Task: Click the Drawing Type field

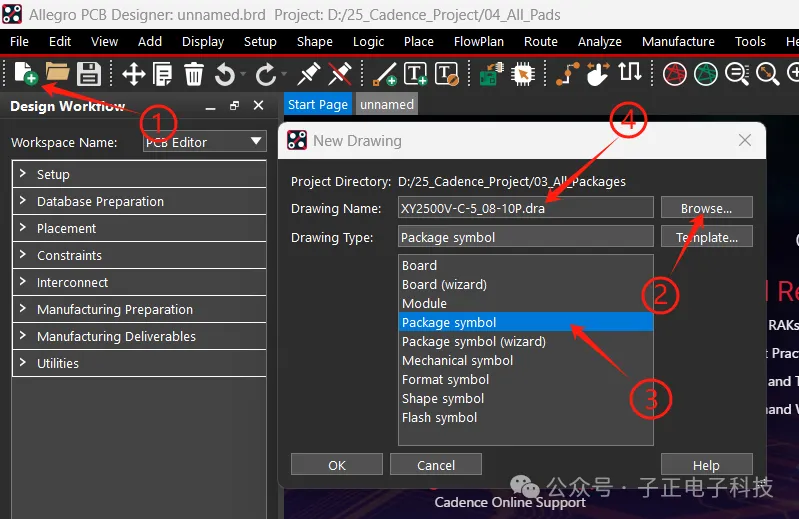Action: pyautogui.click(x=525, y=237)
